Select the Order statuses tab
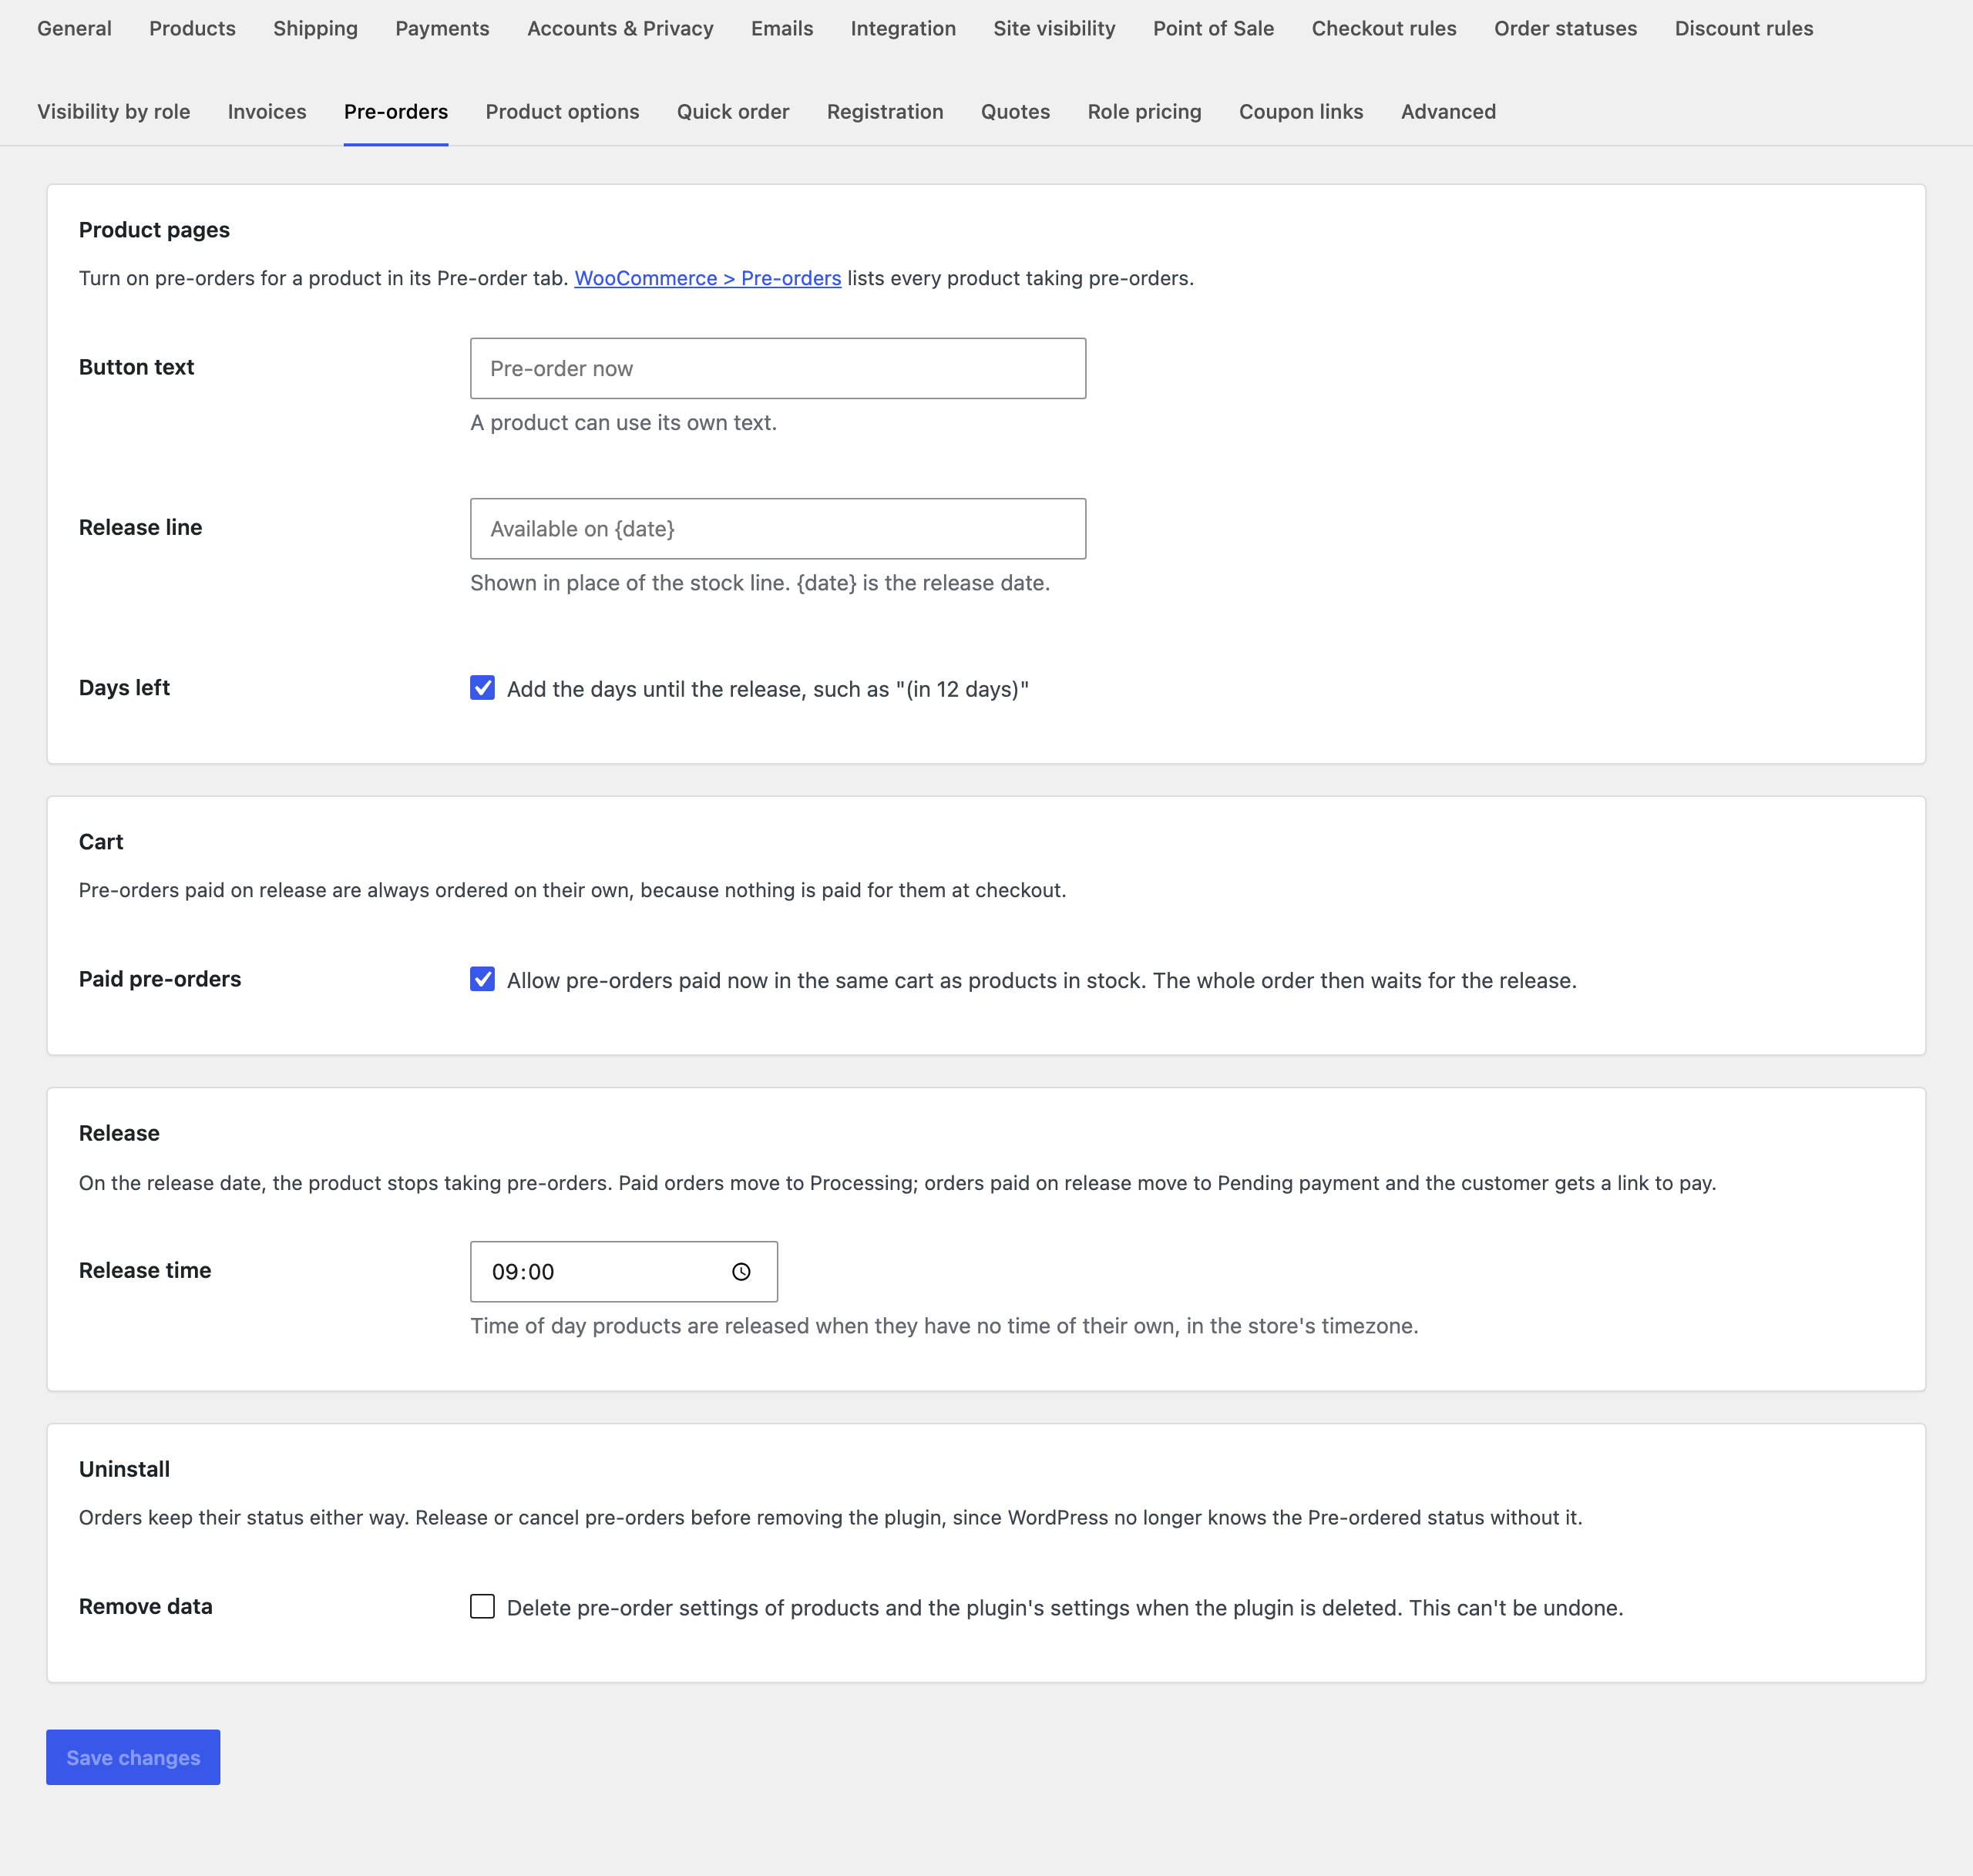The height and width of the screenshot is (1876, 1973). tap(1565, 29)
